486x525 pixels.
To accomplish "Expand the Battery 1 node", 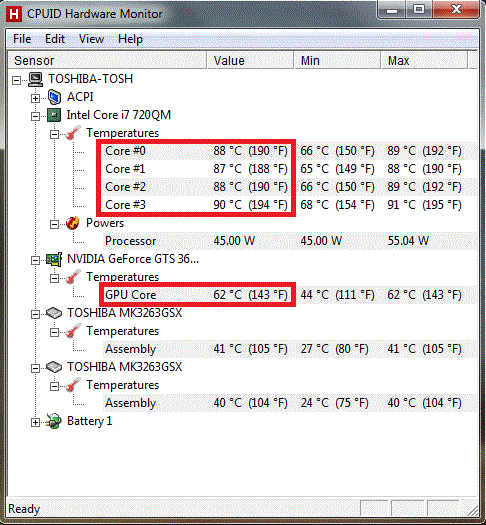I will click(35, 423).
